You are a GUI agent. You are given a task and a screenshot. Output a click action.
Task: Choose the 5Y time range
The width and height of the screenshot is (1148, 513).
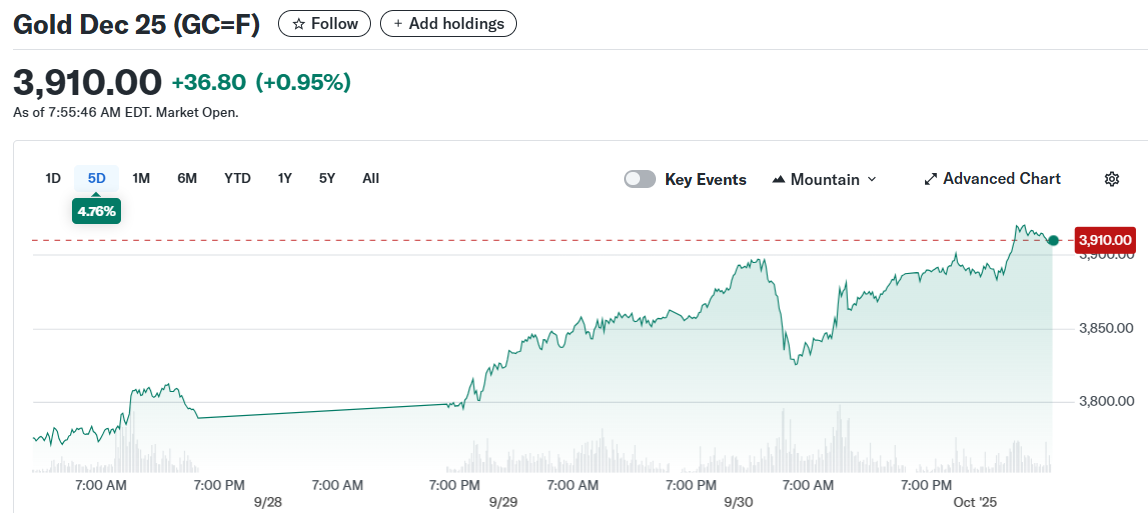[327, 178]
